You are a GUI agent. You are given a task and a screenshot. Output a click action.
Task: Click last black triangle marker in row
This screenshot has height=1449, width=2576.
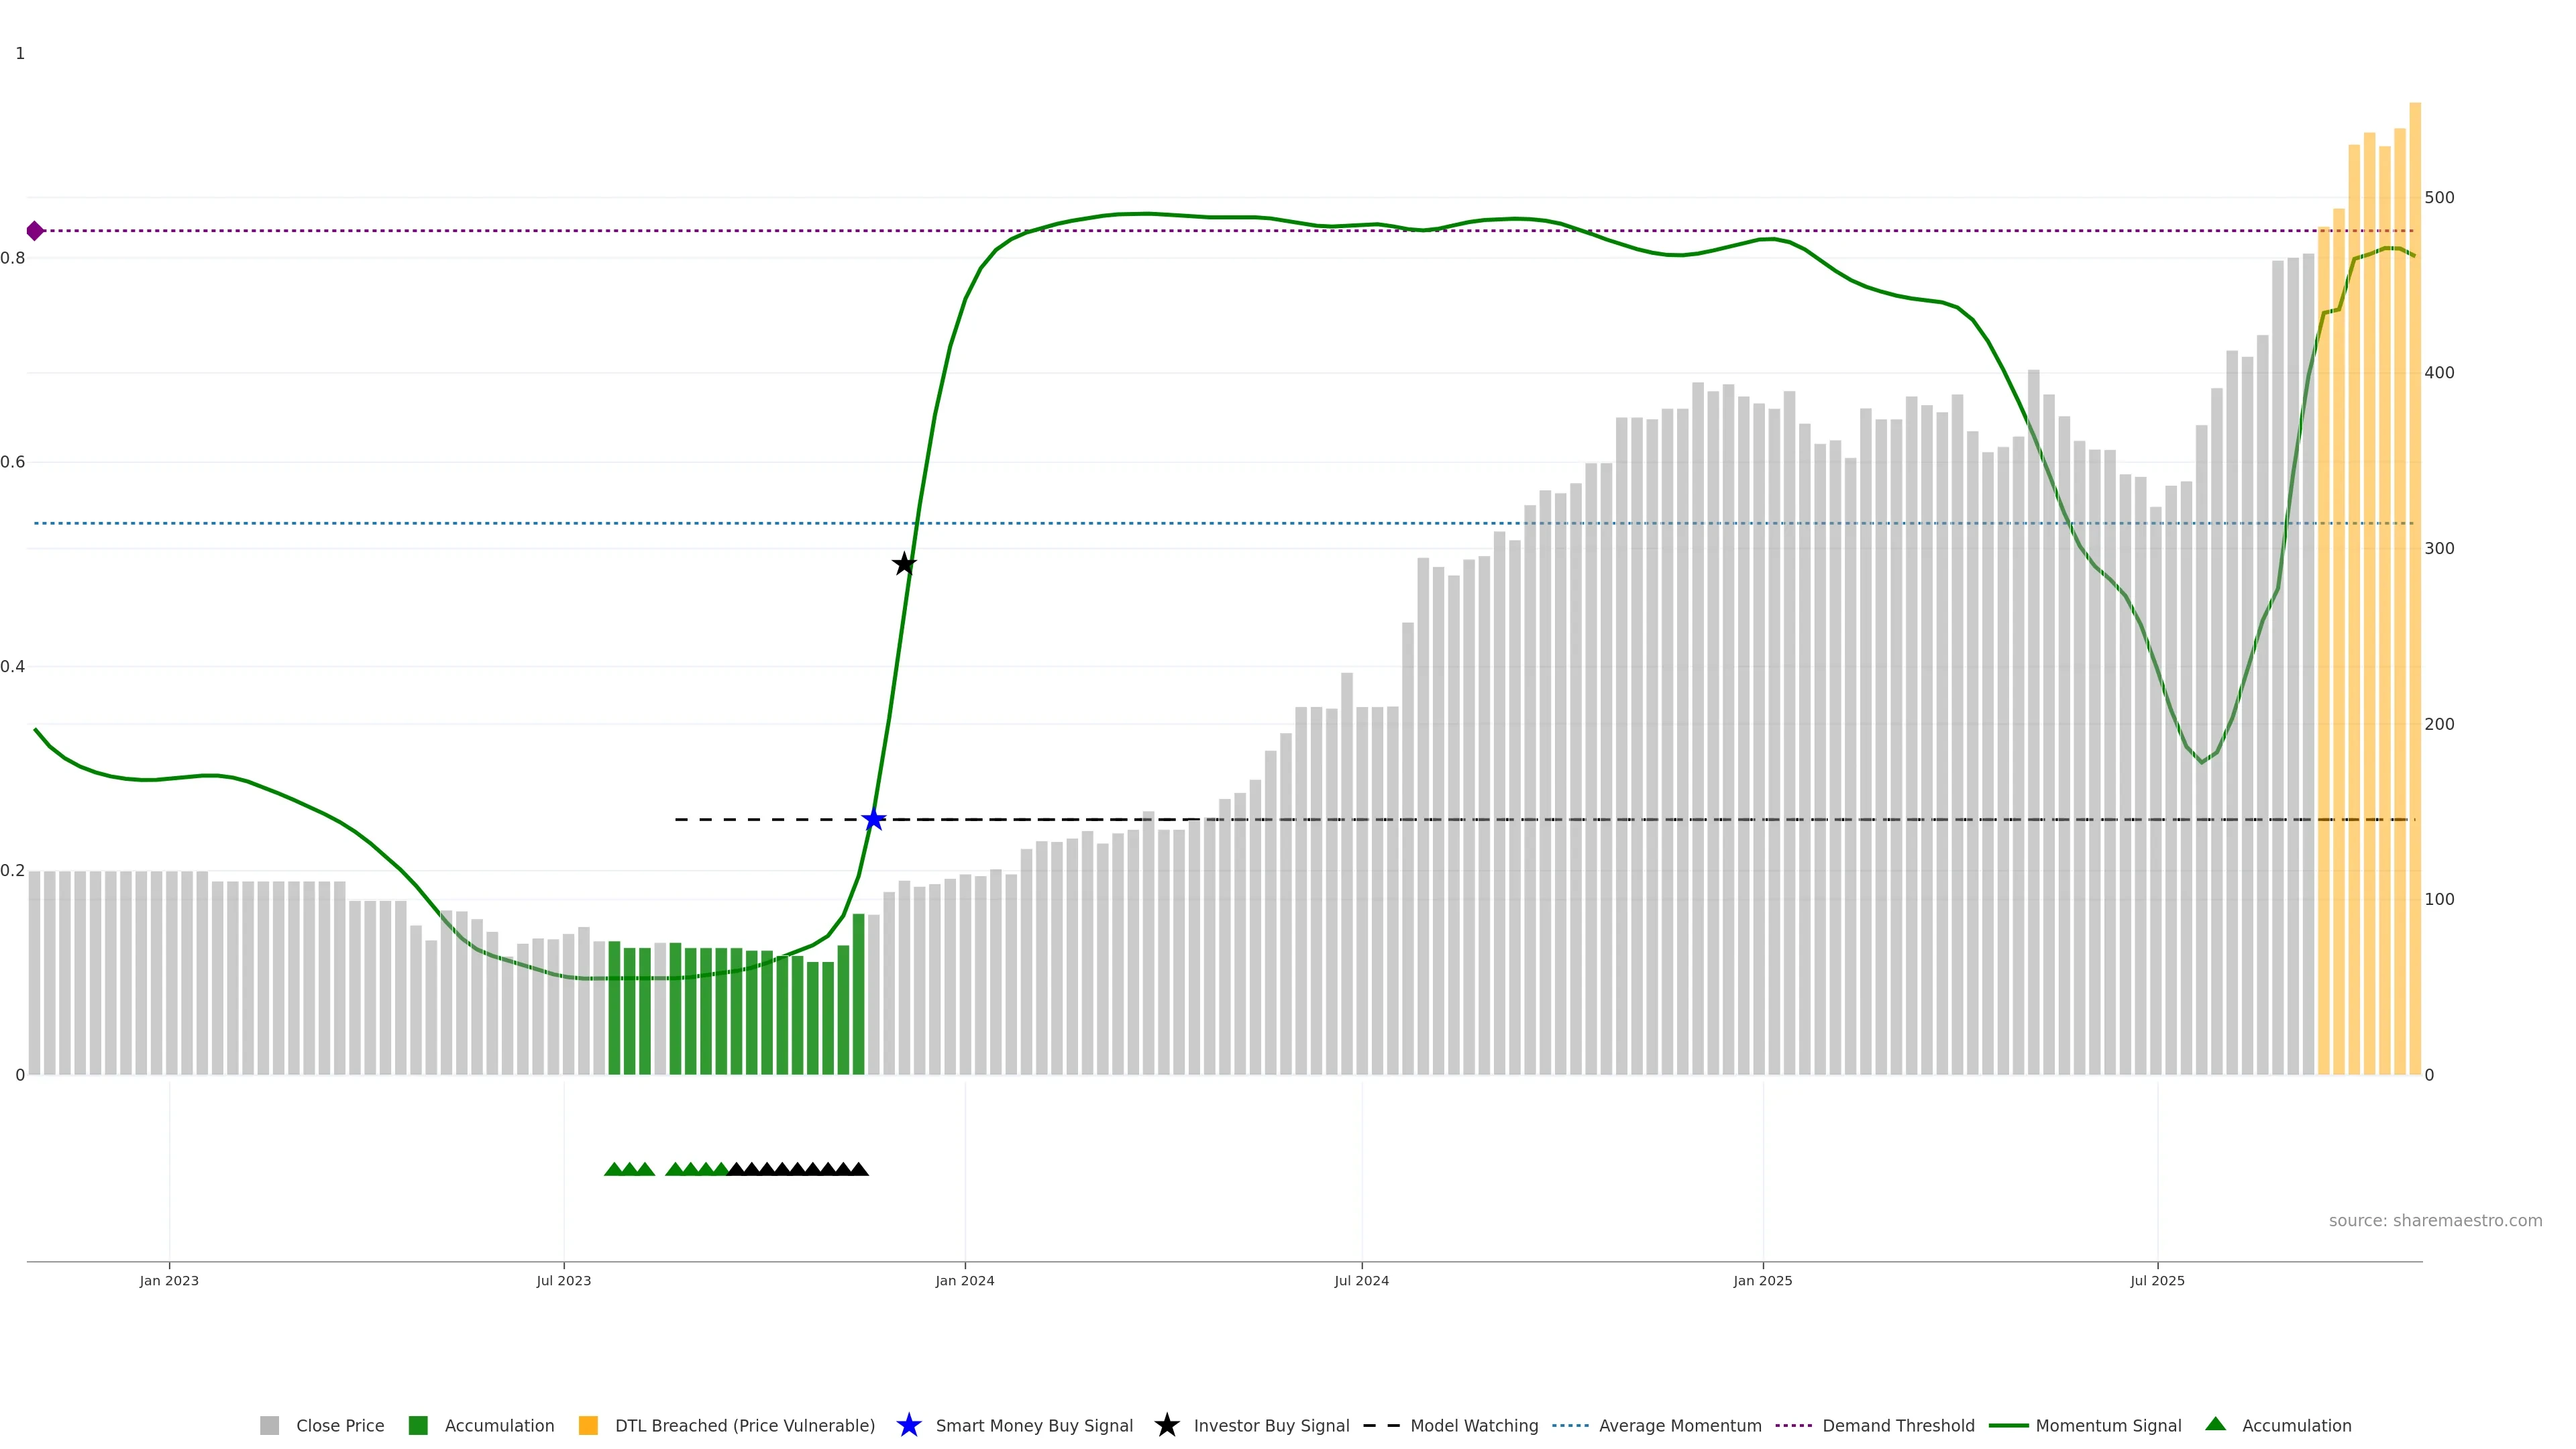858,1169
